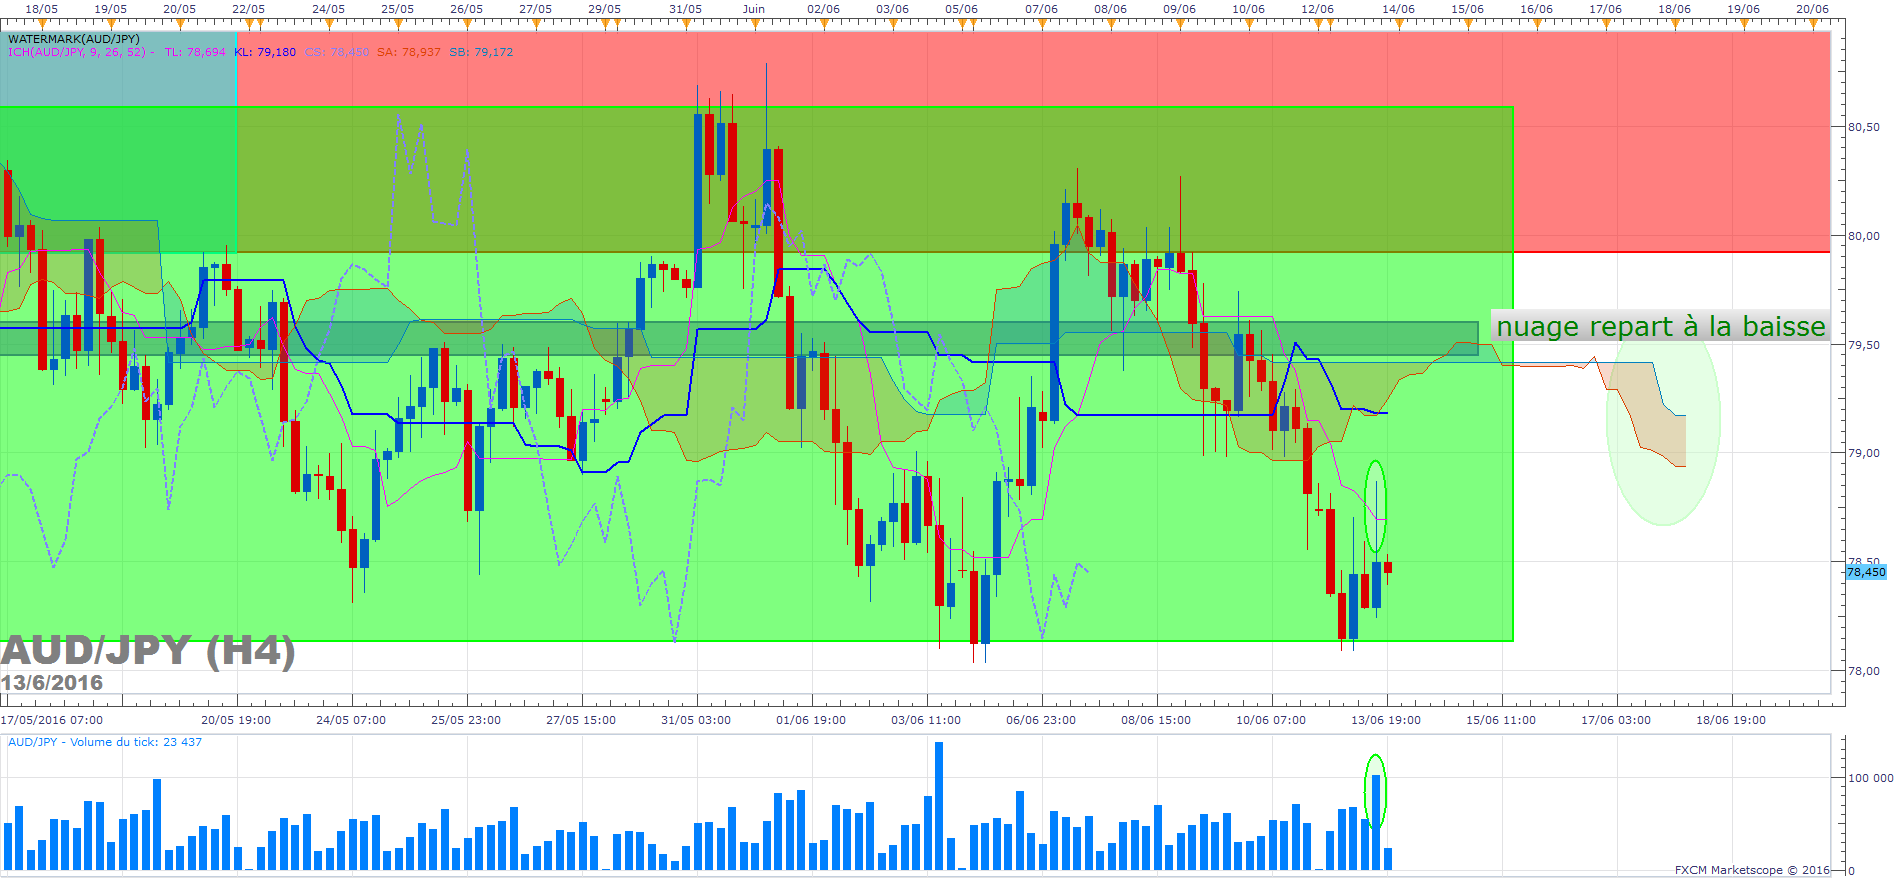This screenshot has height=878, width=1903.
Task: Select the 'nuage repart à la baisse' annotation
Action: (x=1661, y=326)
